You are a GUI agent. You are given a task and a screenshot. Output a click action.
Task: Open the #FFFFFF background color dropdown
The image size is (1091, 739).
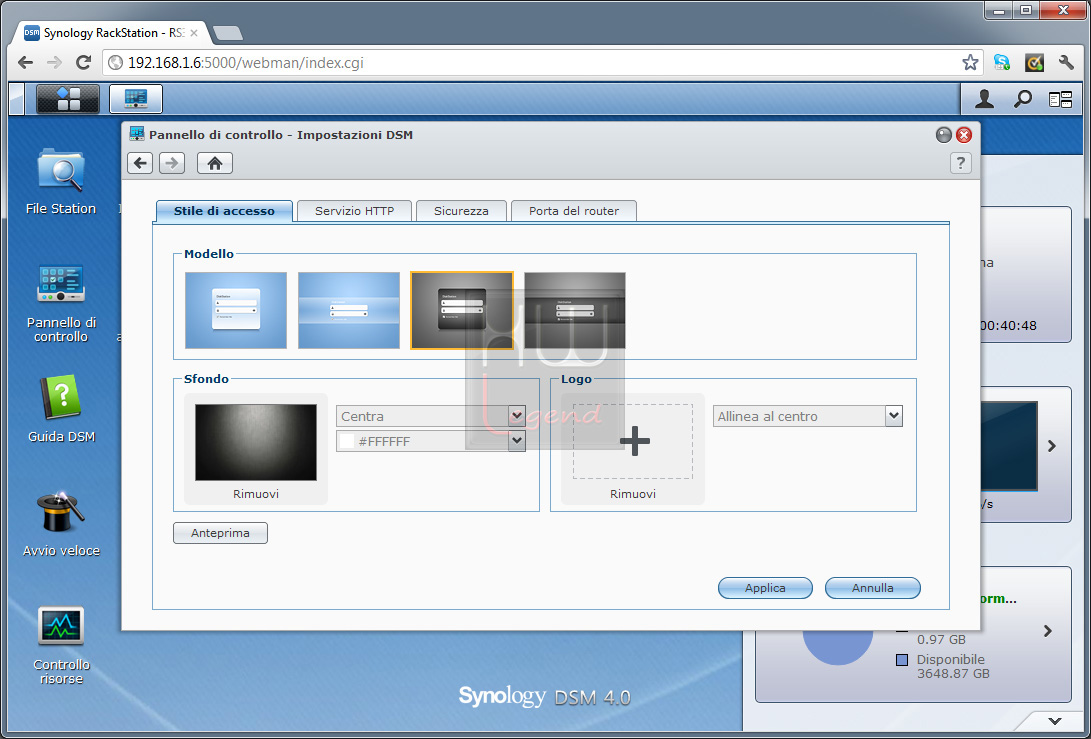click(x=516, y=440)
